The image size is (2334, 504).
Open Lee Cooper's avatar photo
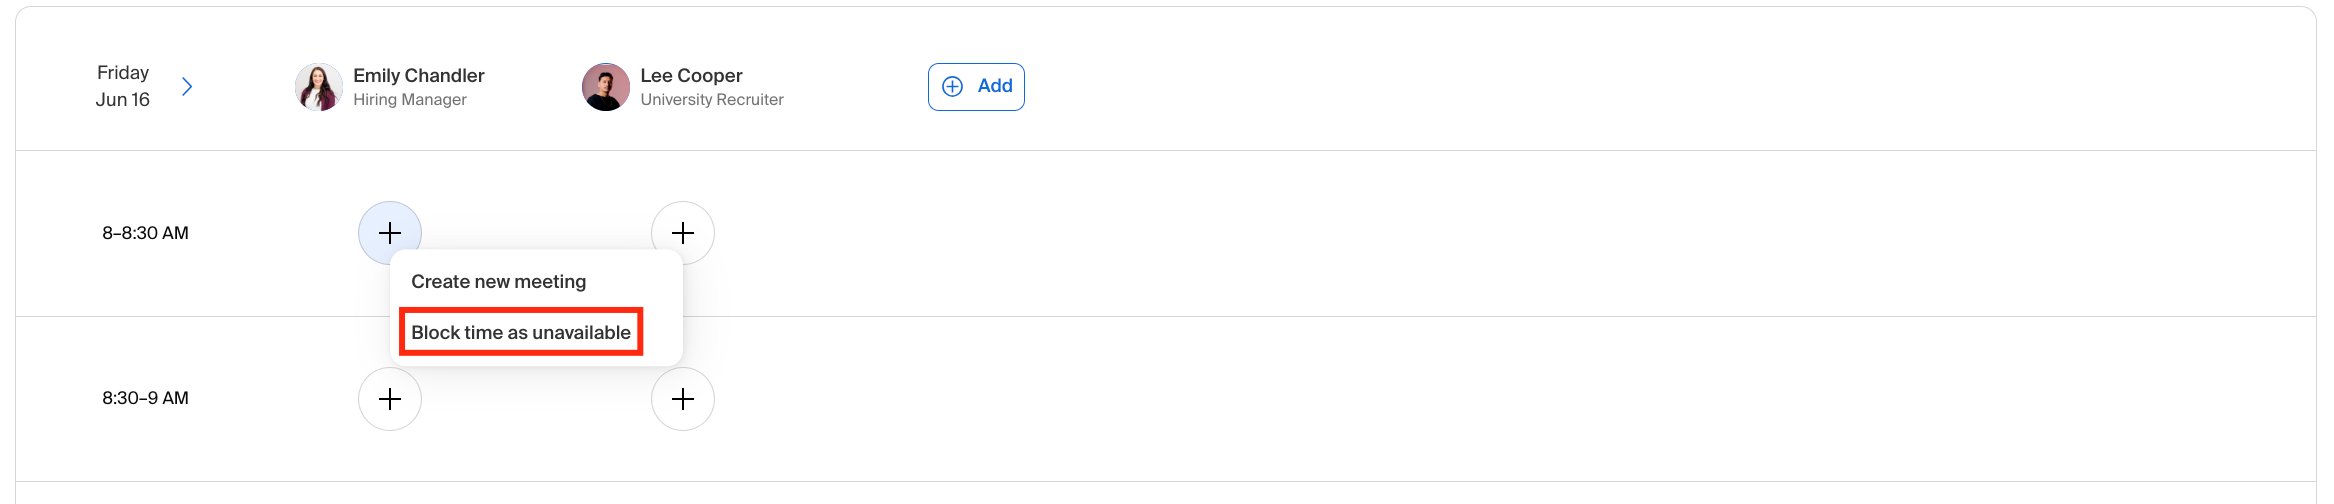click(606, 87)
